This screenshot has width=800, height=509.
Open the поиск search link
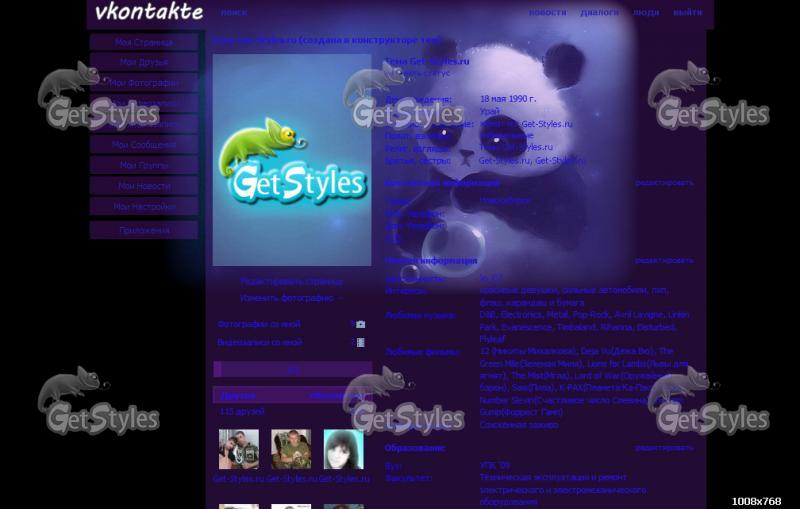coord(234,13)
